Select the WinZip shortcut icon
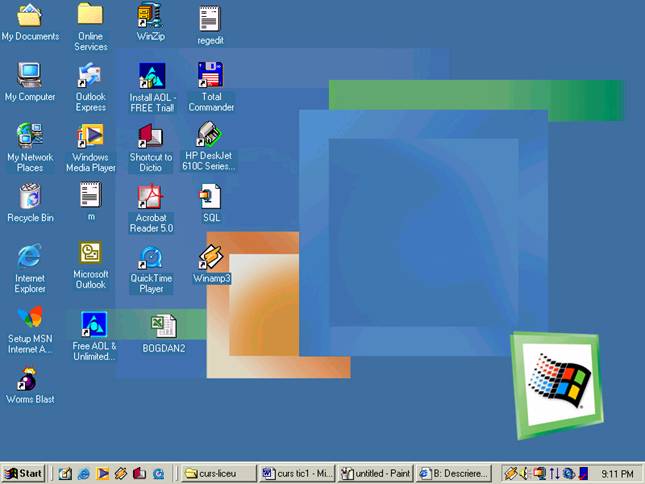The image size is (645, 484). [150, 16]
